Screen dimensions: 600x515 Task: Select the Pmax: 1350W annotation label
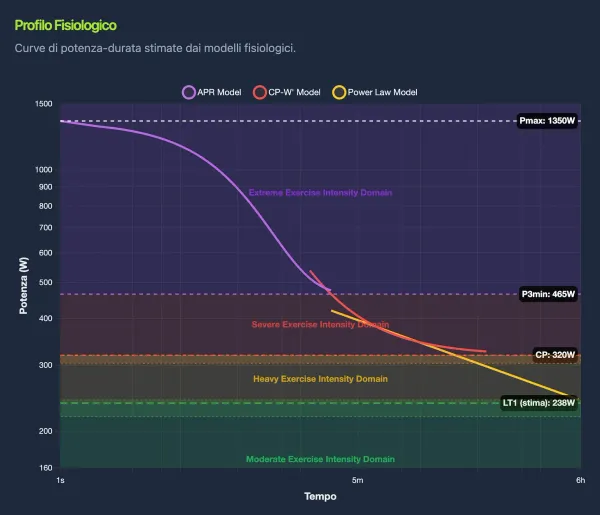(x=547, y=121)
